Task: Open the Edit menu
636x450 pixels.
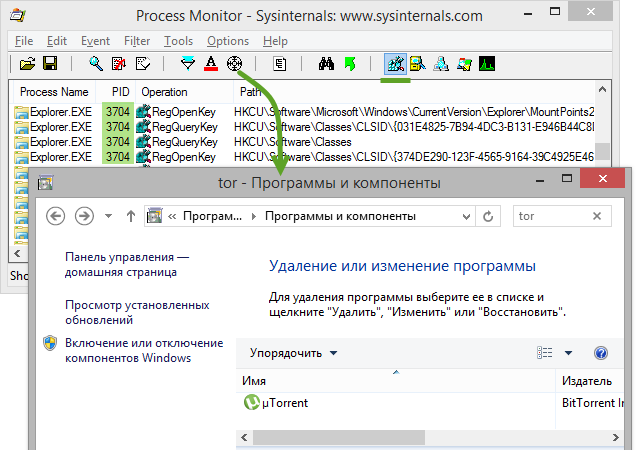Action: click(x=57, y=41)
